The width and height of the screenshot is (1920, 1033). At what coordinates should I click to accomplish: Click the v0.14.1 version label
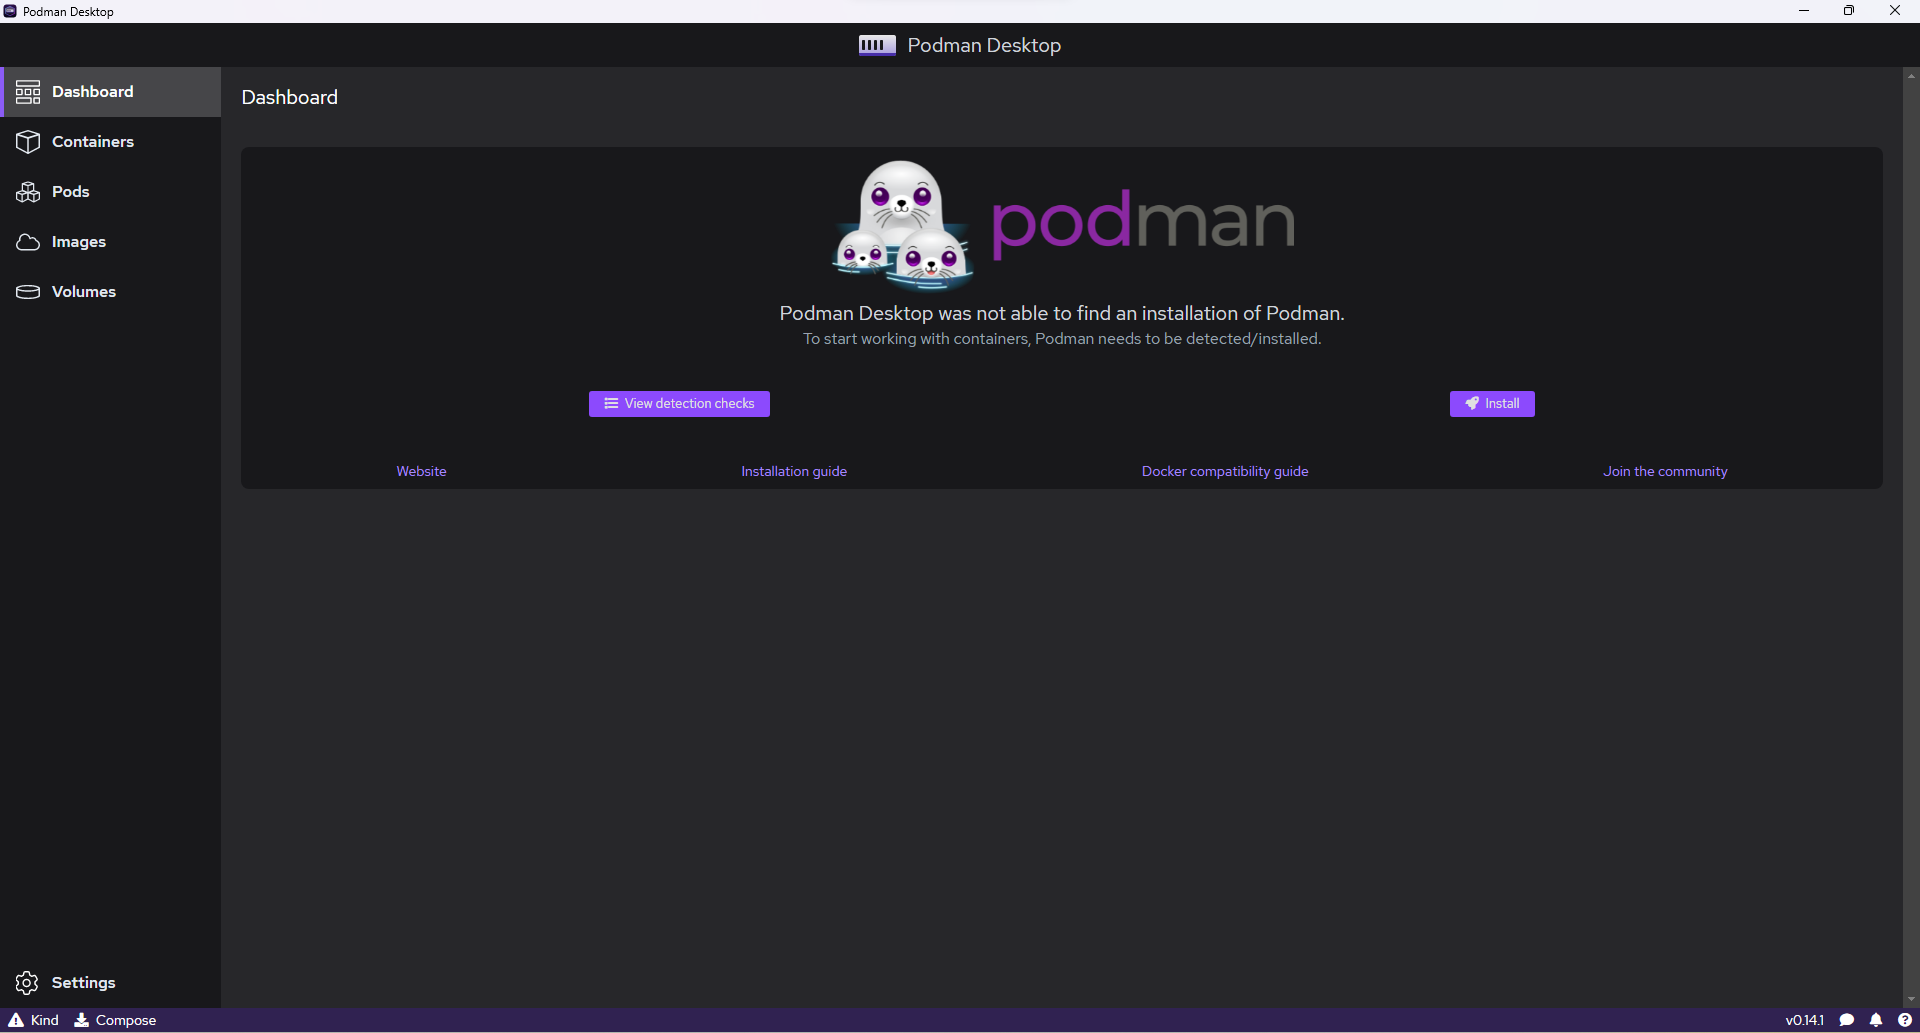pyautogui.click(x=1805, y=1019)
